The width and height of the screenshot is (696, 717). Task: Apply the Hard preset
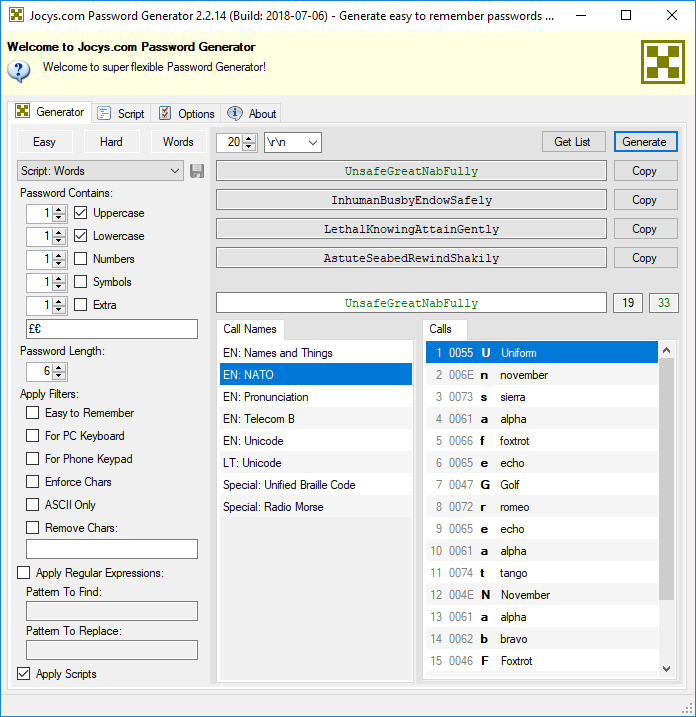click(x=111, y=142)
